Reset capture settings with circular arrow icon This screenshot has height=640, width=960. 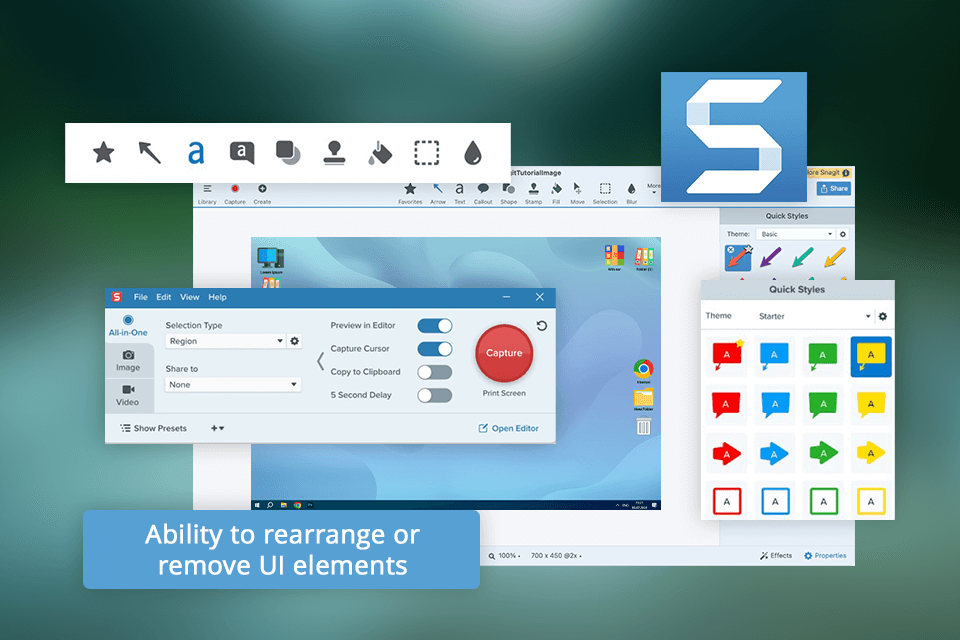542,326
